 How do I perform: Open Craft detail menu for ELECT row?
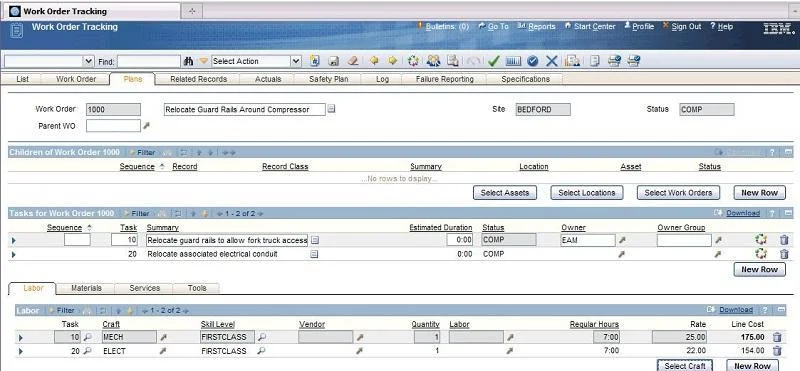coord(163,351)
